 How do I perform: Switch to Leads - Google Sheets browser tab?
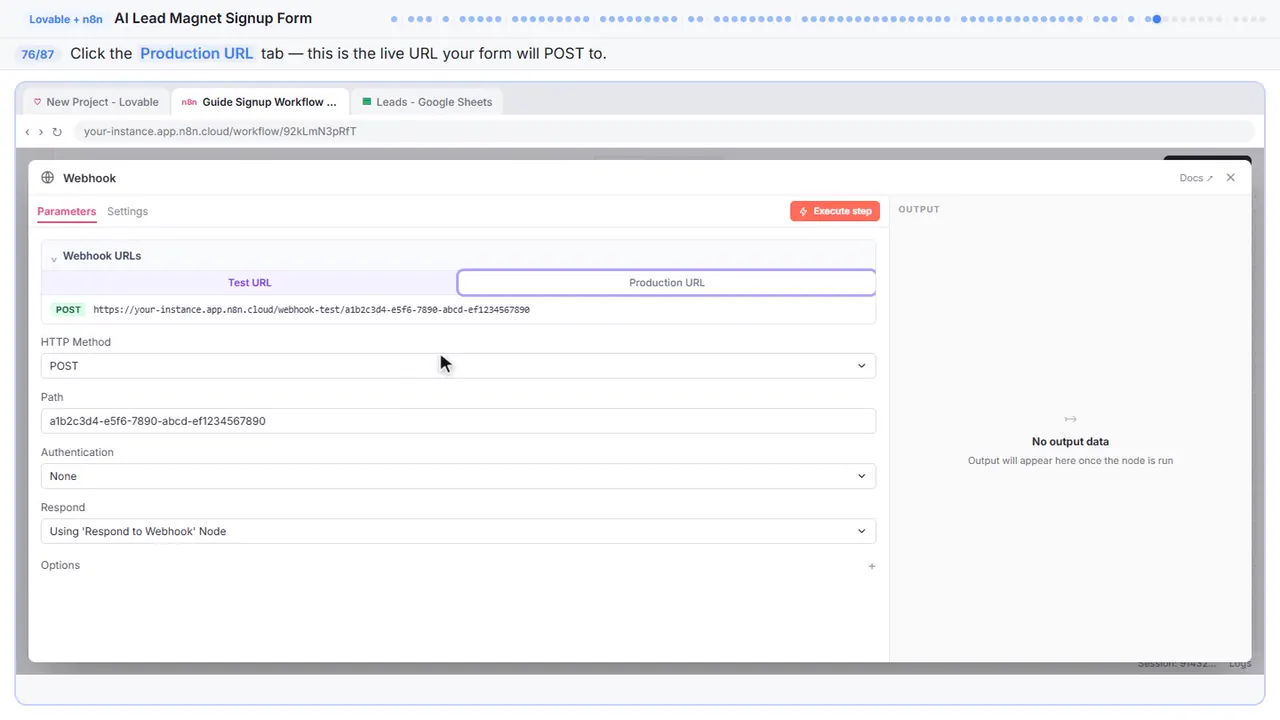point(427,102)
